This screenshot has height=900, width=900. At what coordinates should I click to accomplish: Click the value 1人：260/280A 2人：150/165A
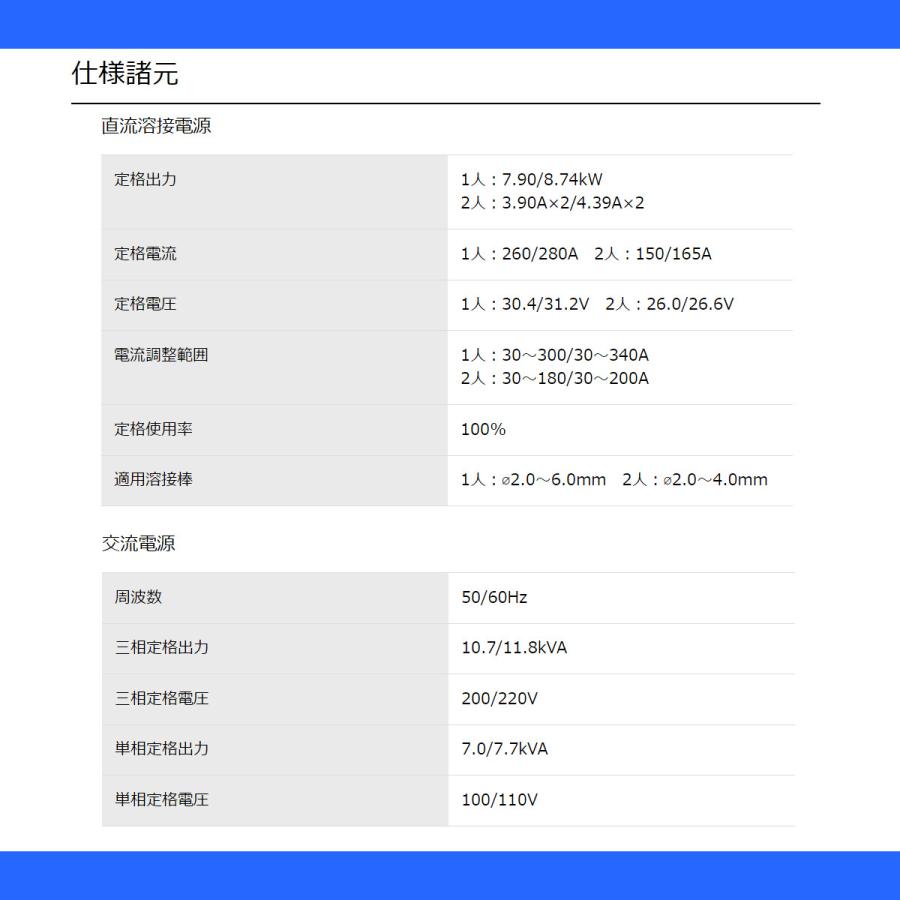586,253
